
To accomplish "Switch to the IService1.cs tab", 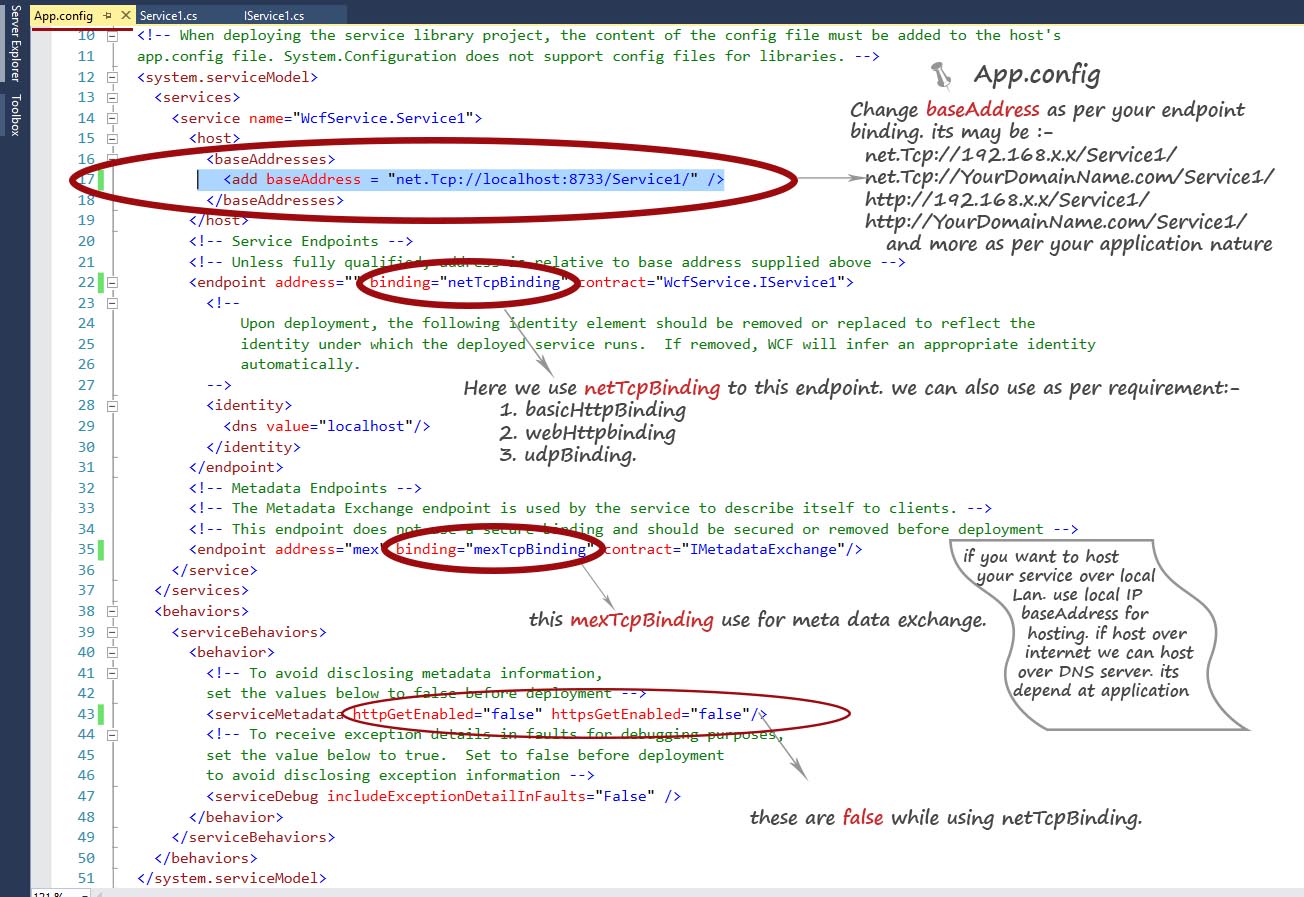I will 274,16.
